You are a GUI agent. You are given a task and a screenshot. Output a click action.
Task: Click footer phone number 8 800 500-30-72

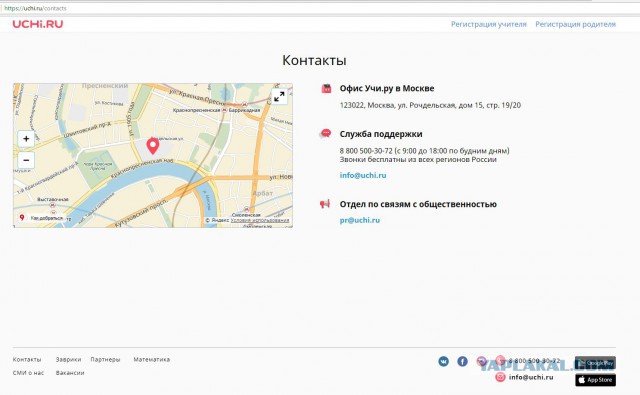coord(534,361)
